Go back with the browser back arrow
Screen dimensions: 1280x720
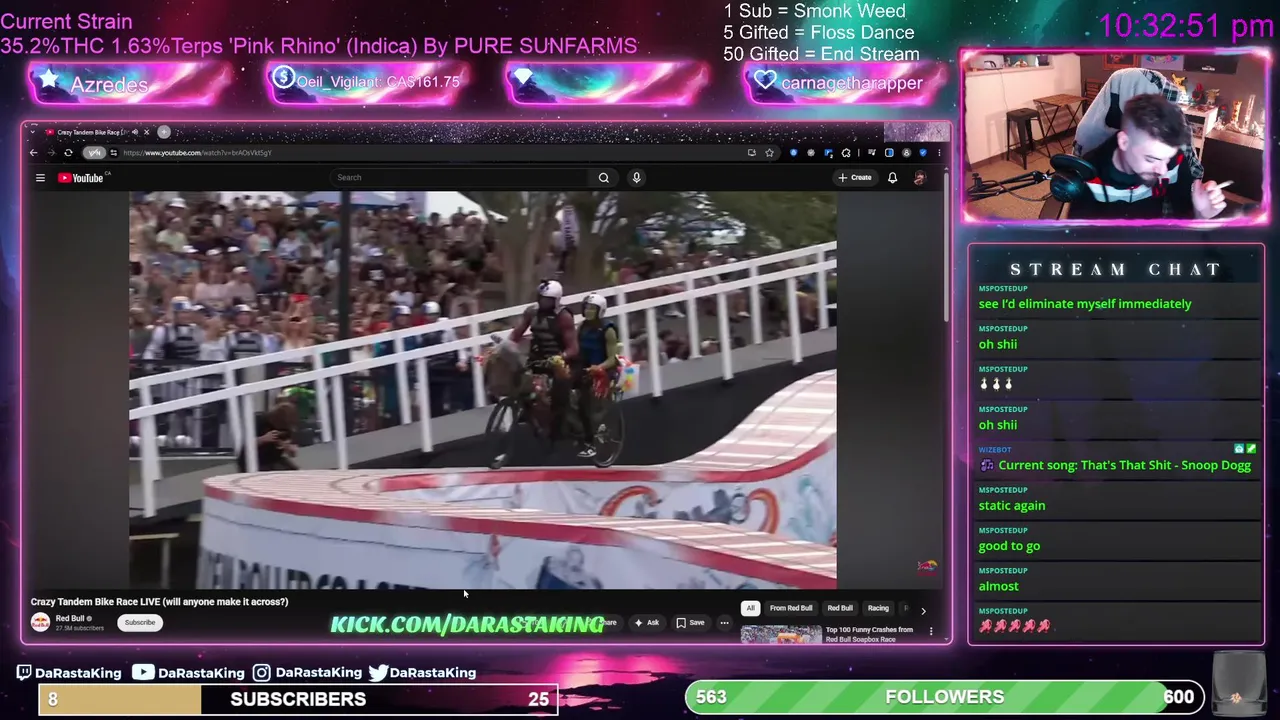point(33,152)
